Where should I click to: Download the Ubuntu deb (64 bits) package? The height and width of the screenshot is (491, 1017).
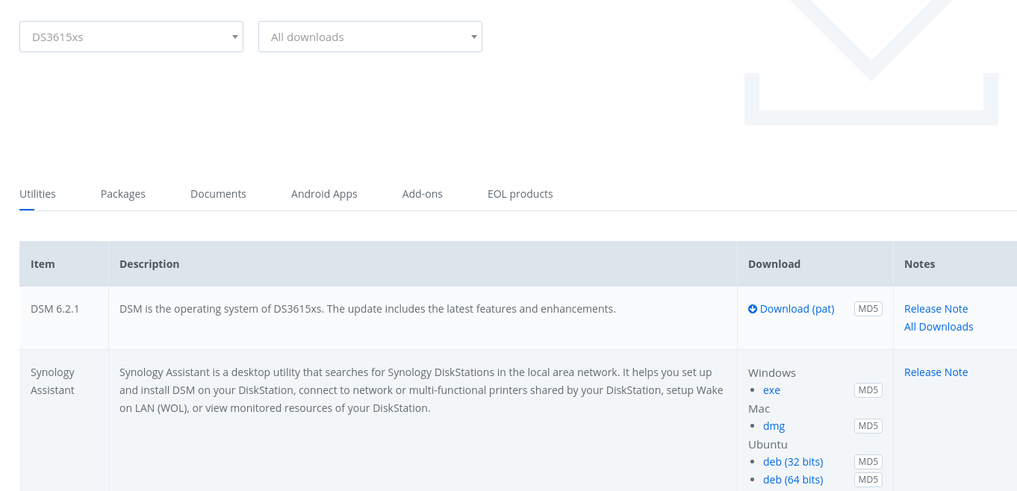pyautogui.click(x=793, y=480)
